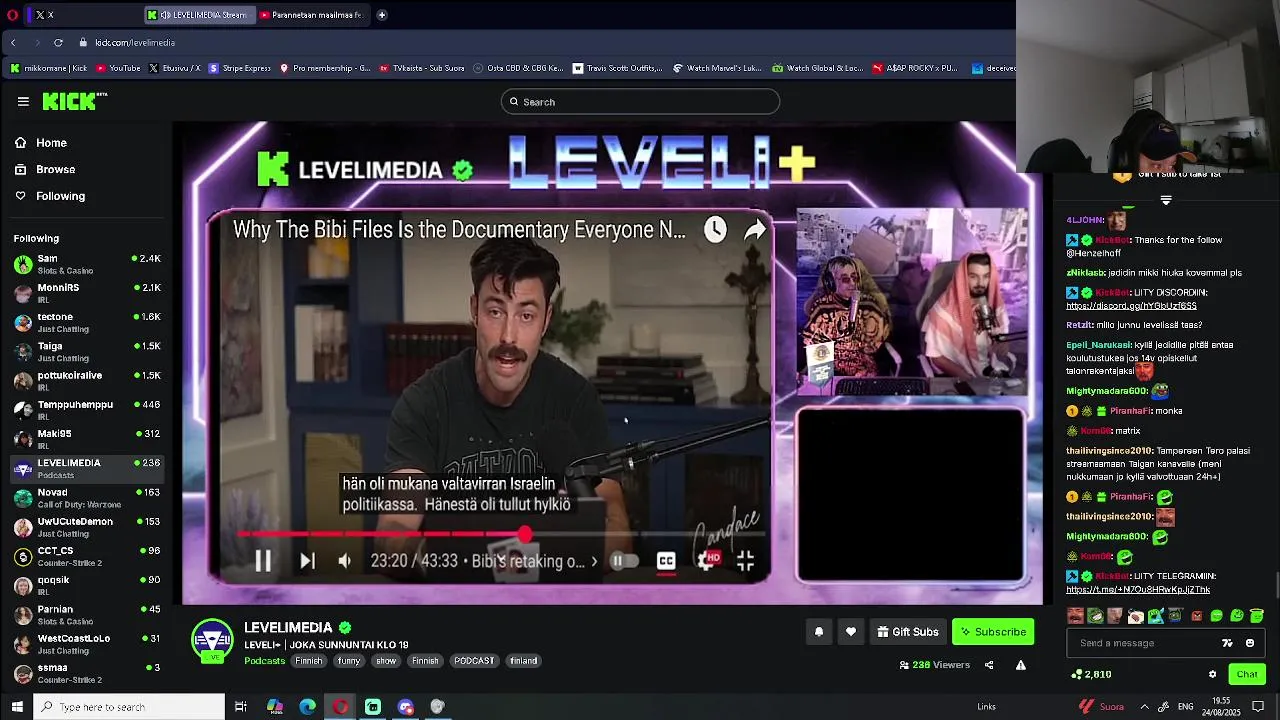
Task: Show hidden system tray icons
Action: 1144,707
